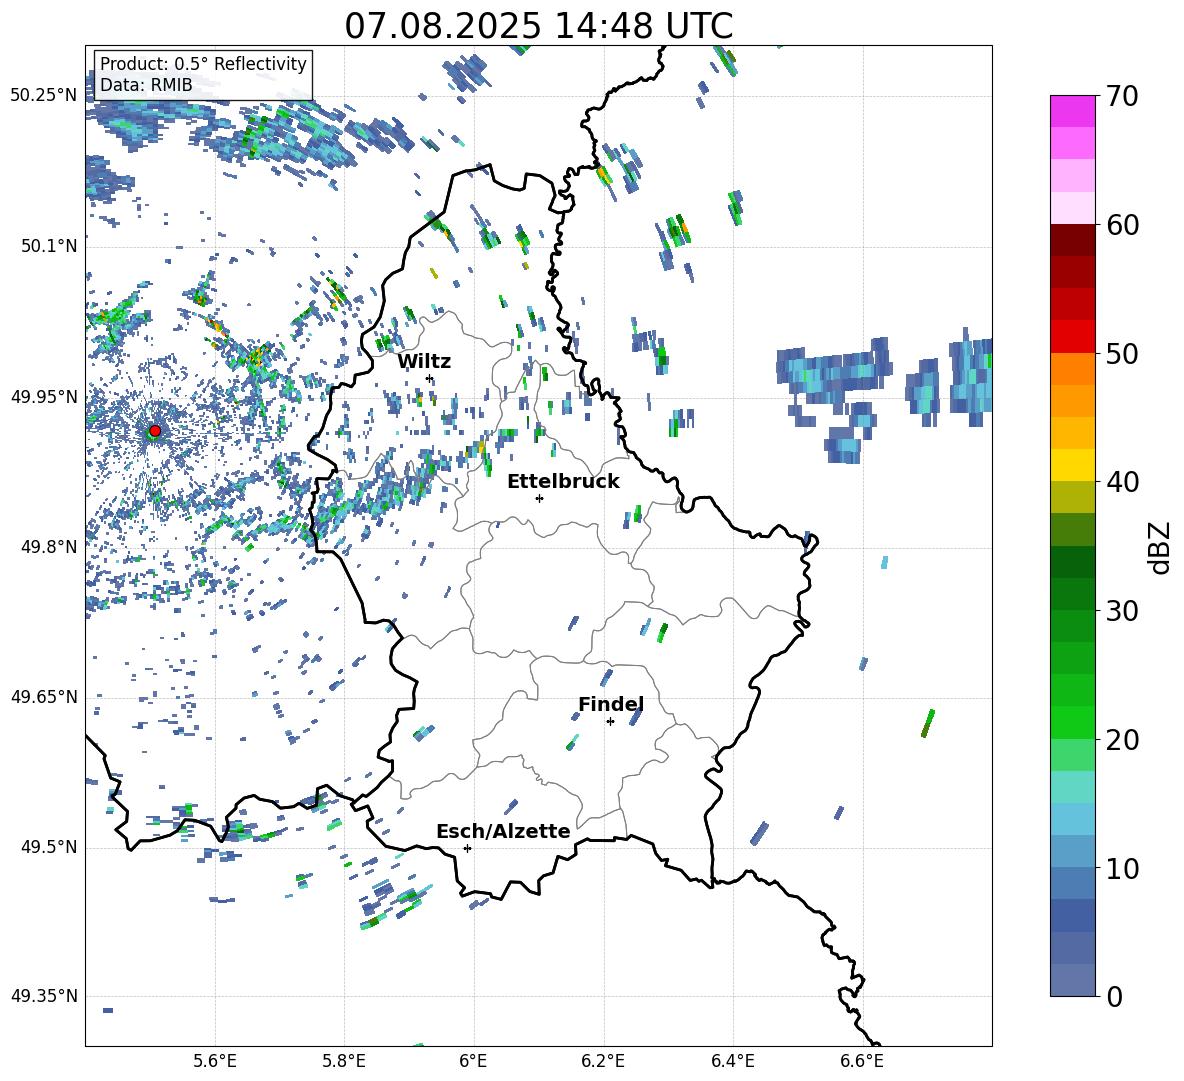Click the 6.6°E longitude label
Image resolution: width=1184 pixels, height=1081 pixels.
(862, 1061)
